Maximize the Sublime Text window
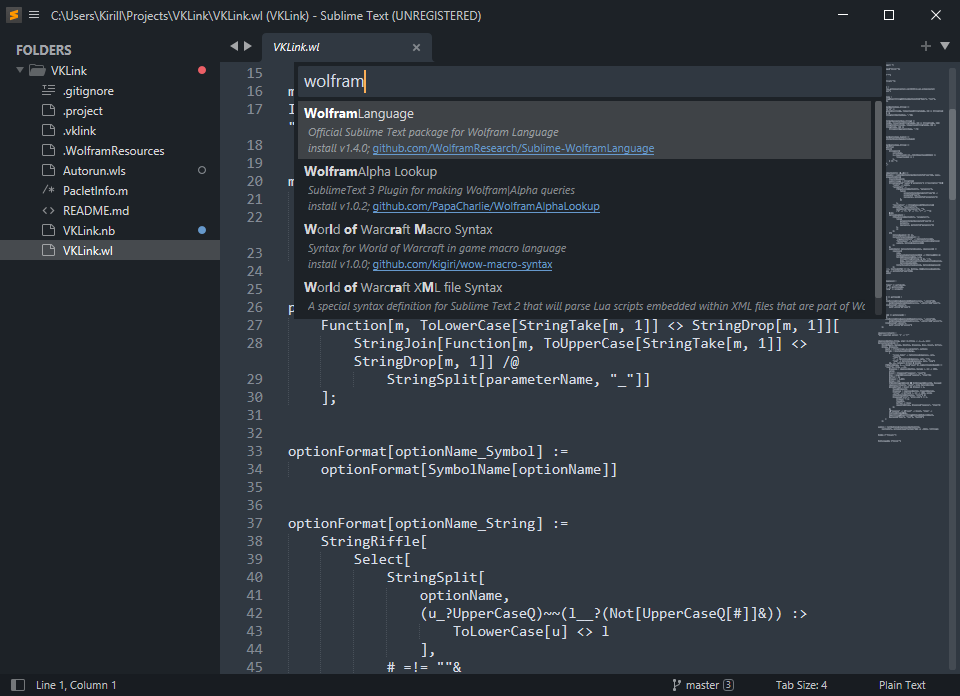The height and width of the screenshot is (696, 960). pos(889,15)
